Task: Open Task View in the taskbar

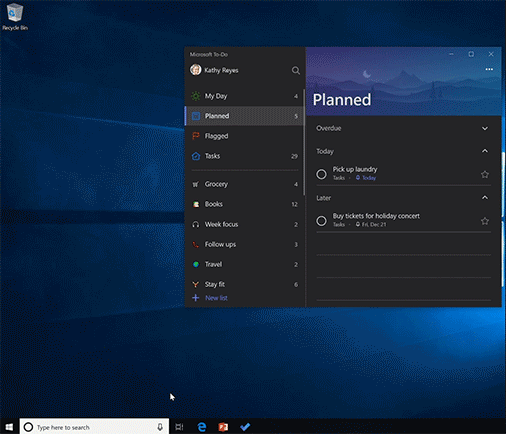Action: 179,427
